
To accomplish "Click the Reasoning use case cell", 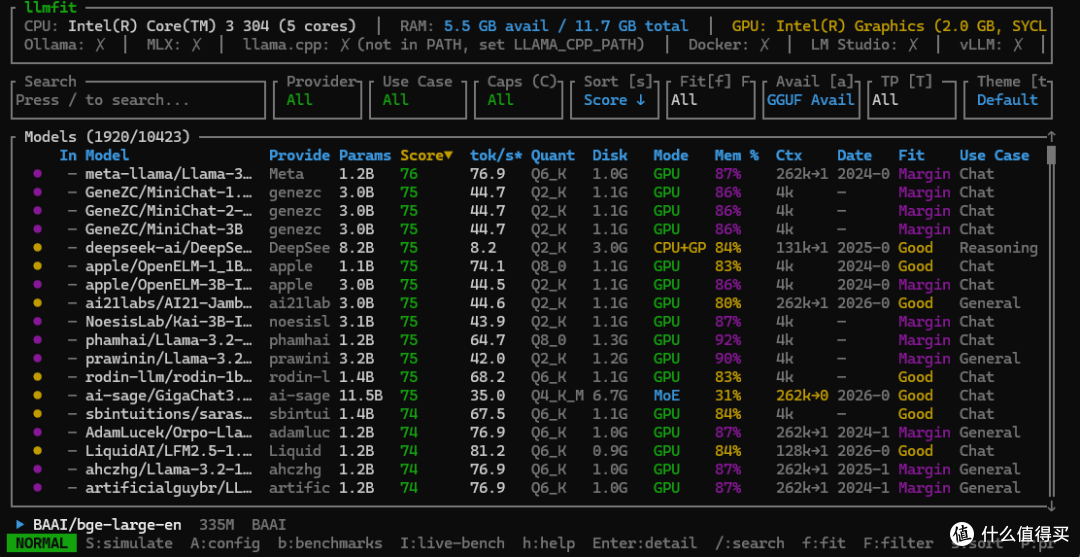I will [x=999, y=248].
